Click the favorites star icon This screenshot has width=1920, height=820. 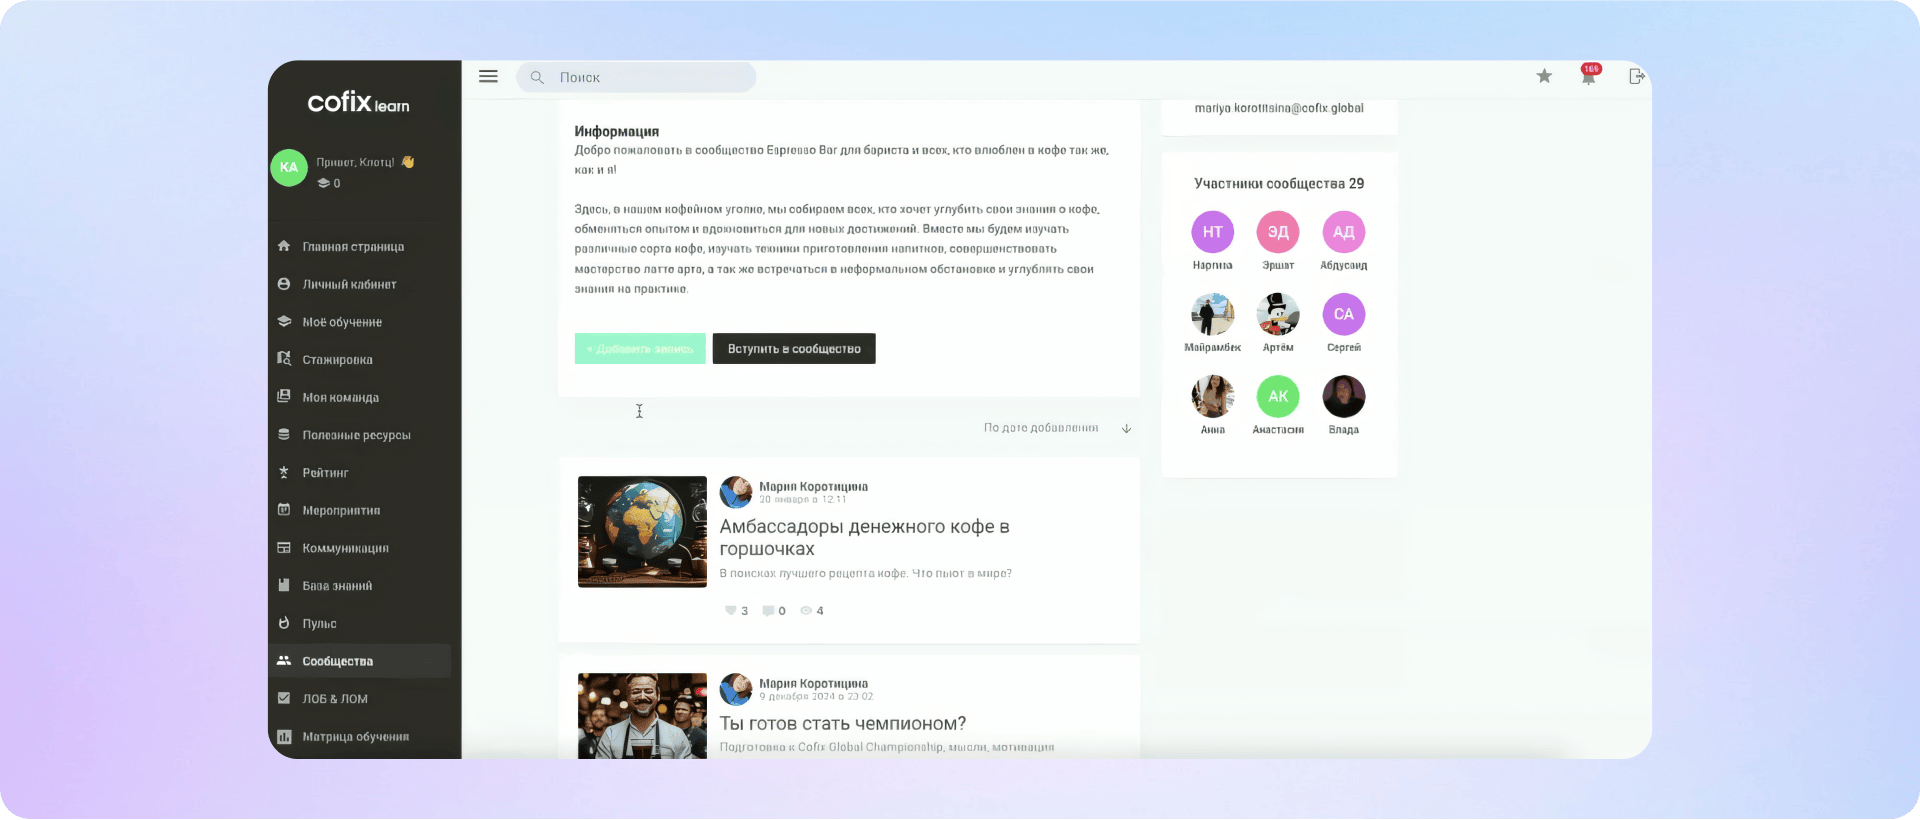(x=1544, y=77)
